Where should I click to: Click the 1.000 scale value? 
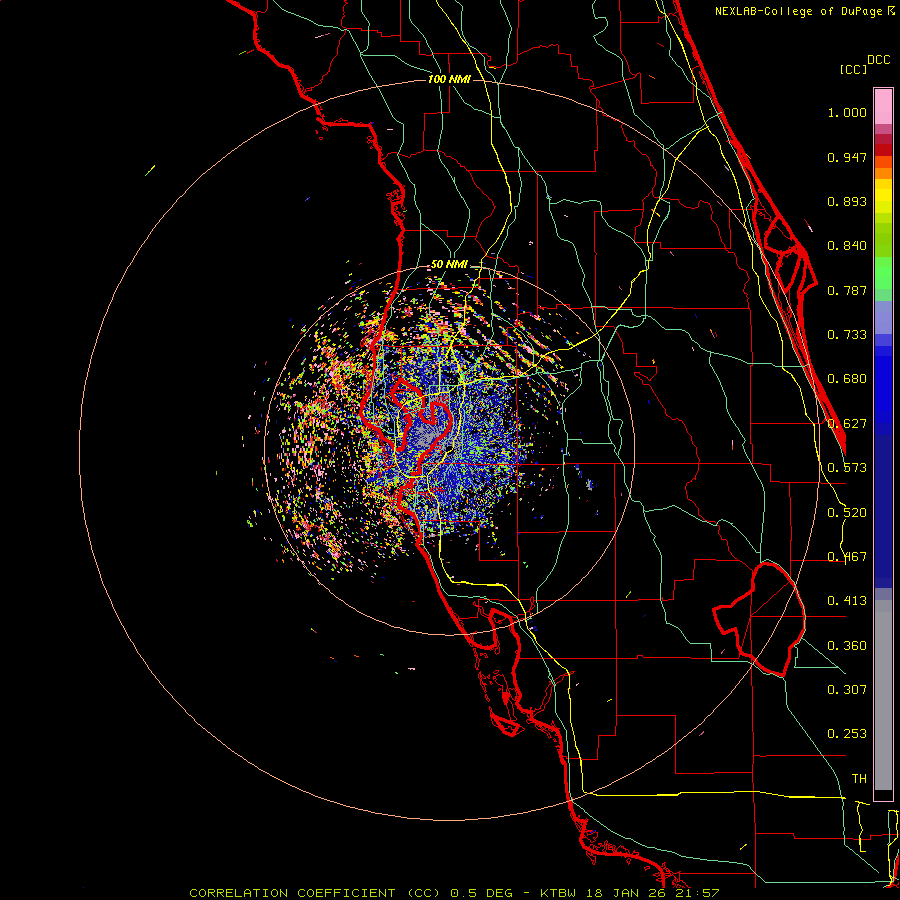tap(847, 112)
